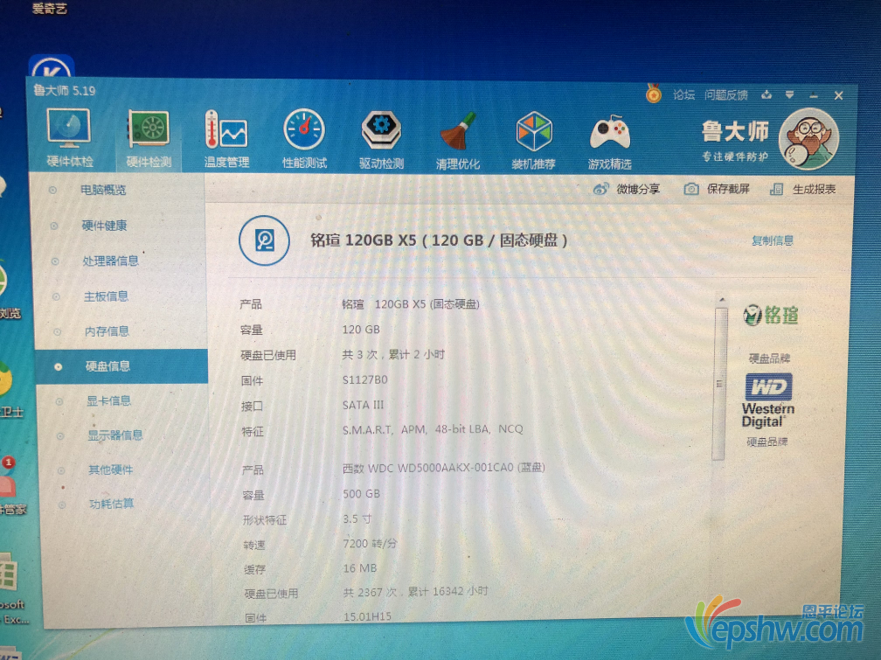Open 温度管理 temperature management
Viewport: 881px width, 660px height.
point(226,139)
